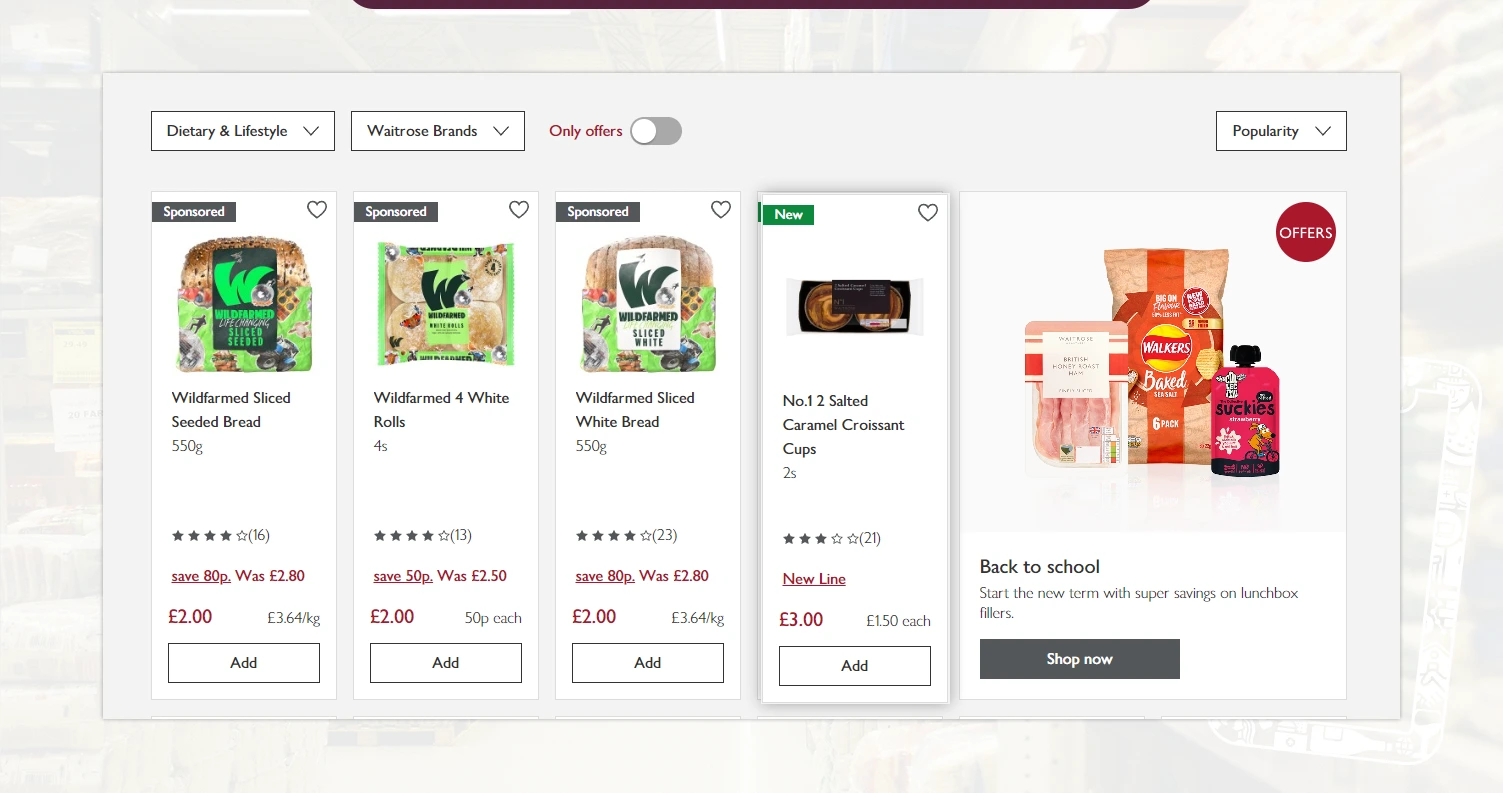Open the New Line link
The height and width of the screenshot is (793, 1503).
coord(814,579)
